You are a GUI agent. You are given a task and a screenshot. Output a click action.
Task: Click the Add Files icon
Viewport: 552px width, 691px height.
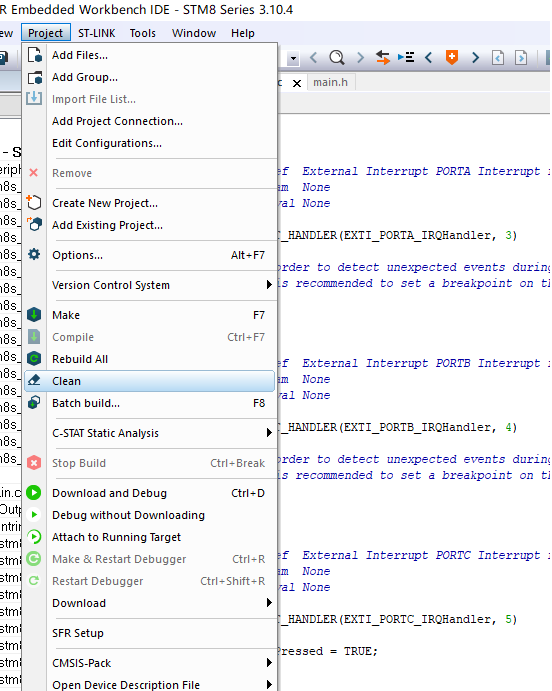coord(34,55)
